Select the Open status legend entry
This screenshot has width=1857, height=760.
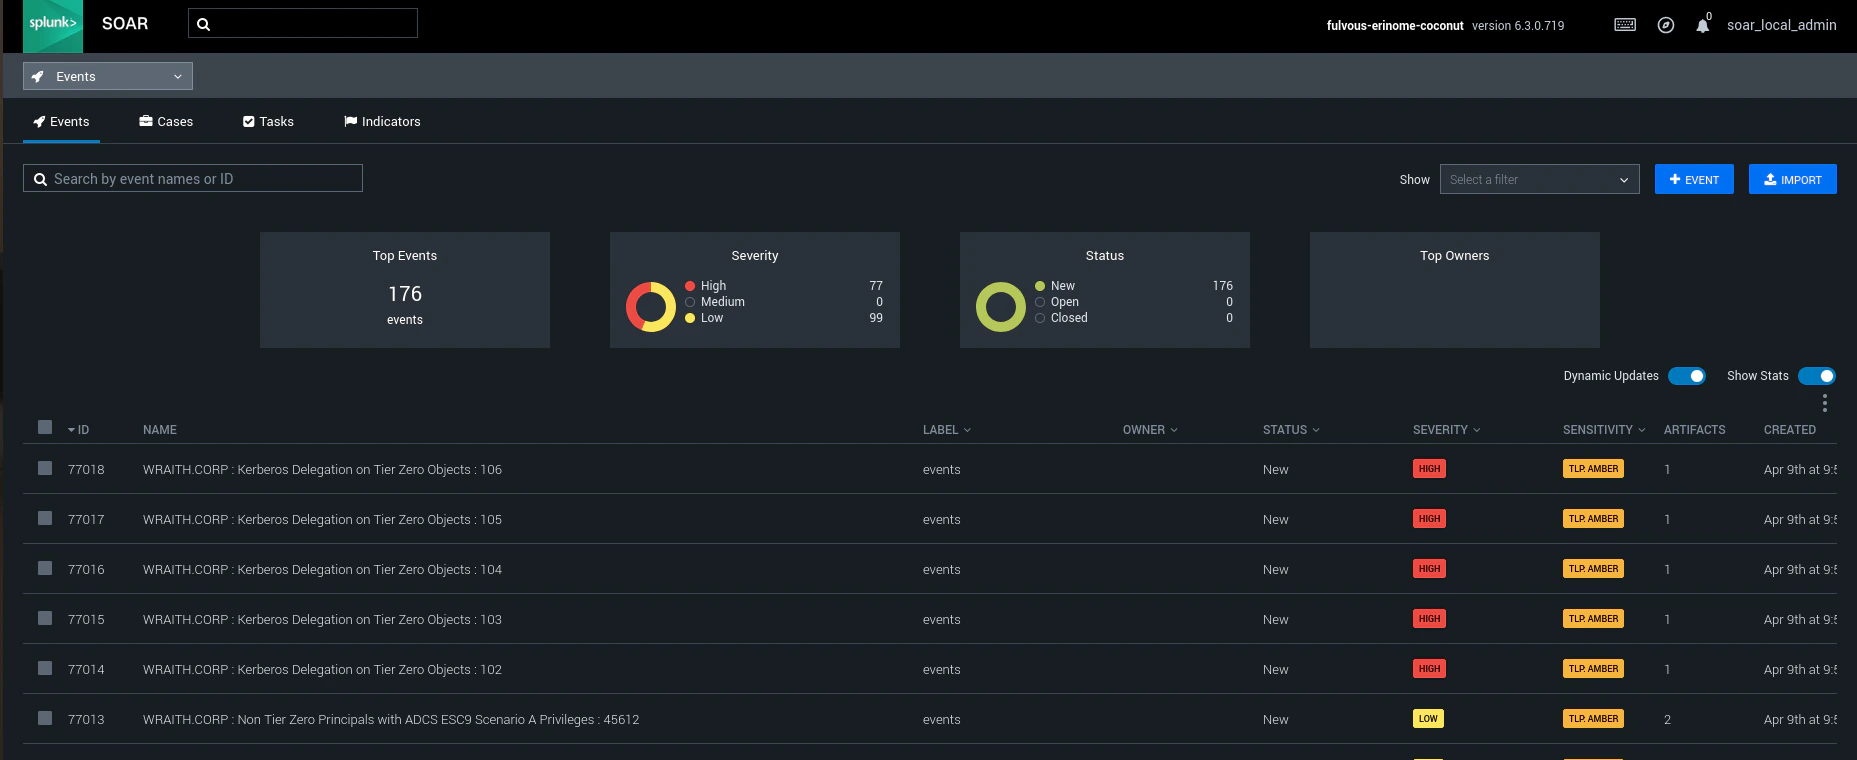tap(1057, 302)
